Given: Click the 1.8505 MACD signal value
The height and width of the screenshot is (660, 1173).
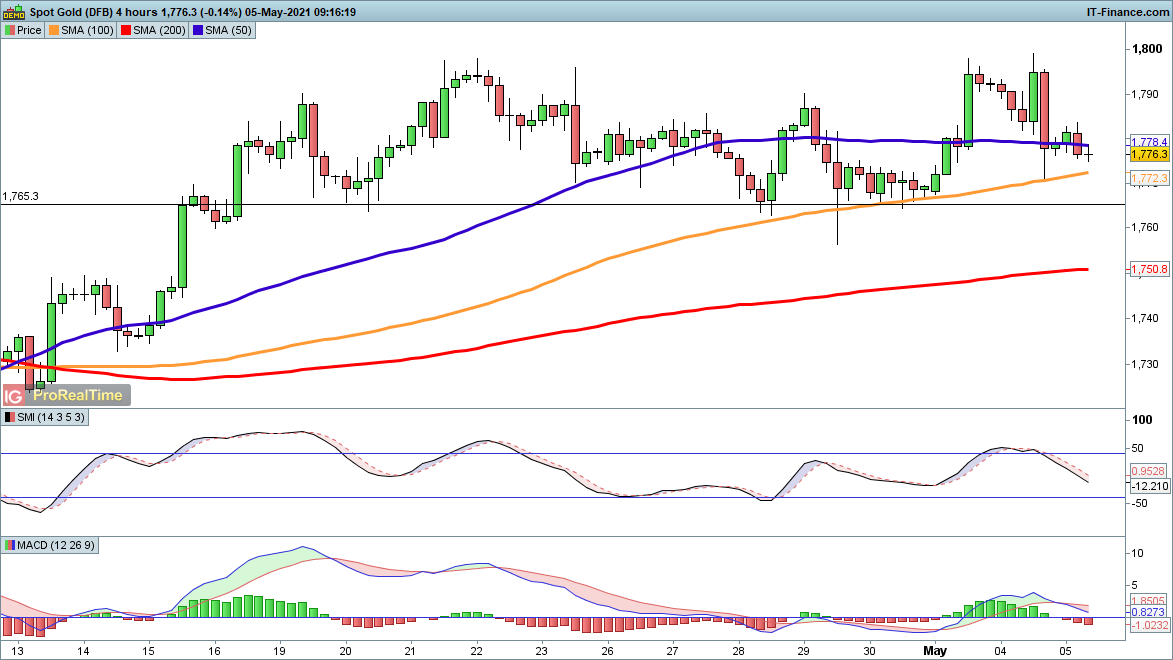Looking at the screenshot, I should coord(1148,601).
